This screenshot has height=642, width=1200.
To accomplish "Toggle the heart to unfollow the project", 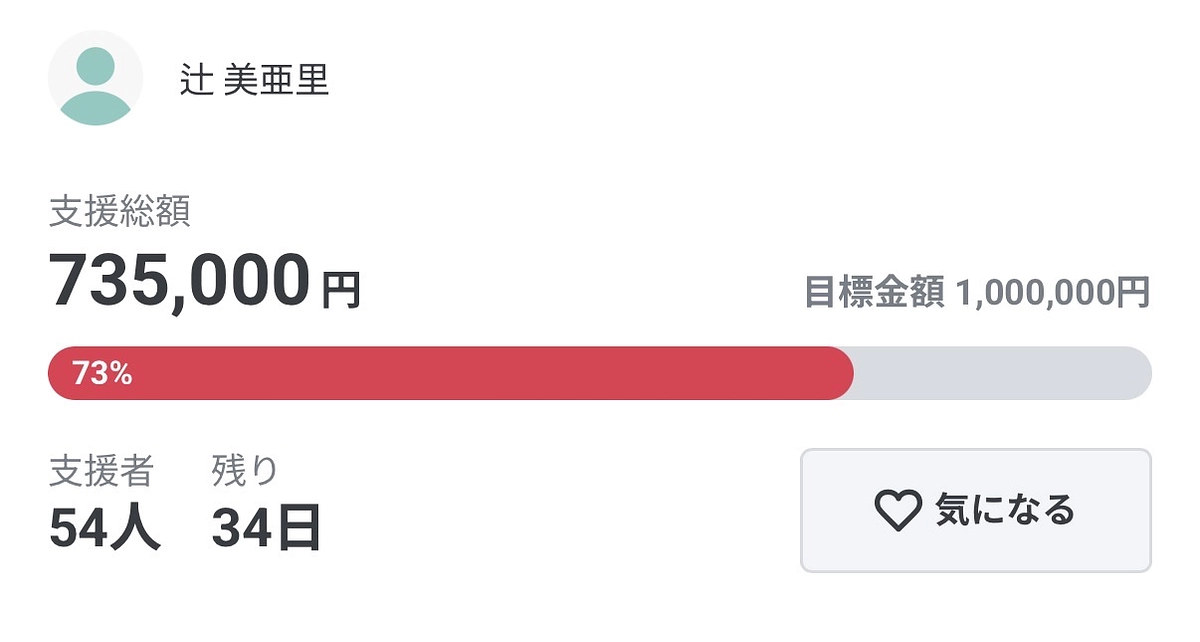I will pos(898,510).
